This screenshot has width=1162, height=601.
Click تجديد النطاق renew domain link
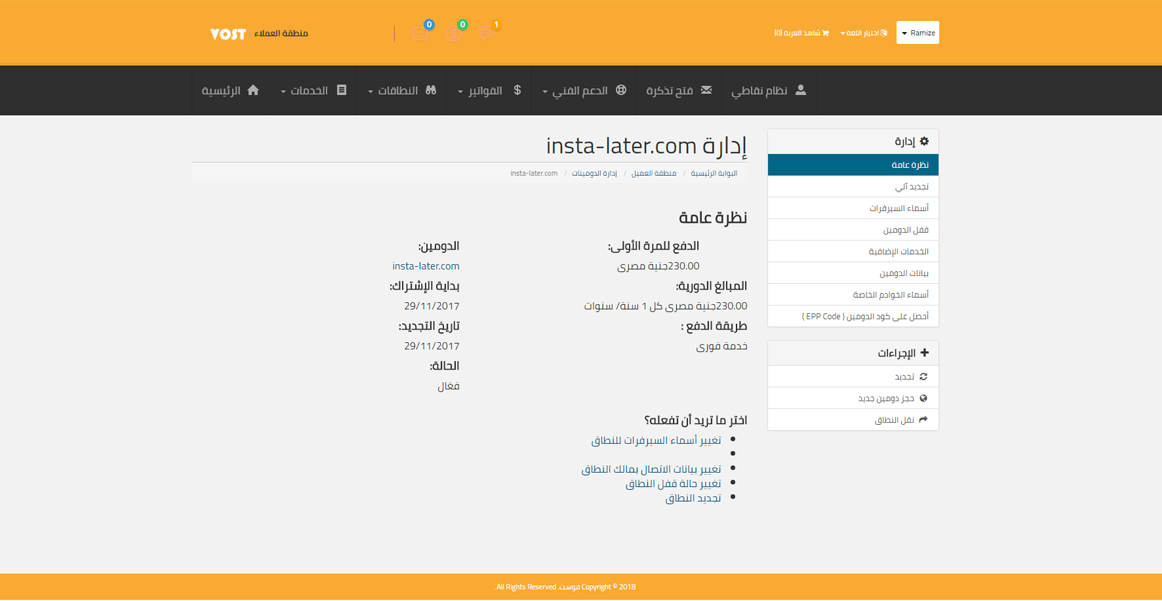694,498
